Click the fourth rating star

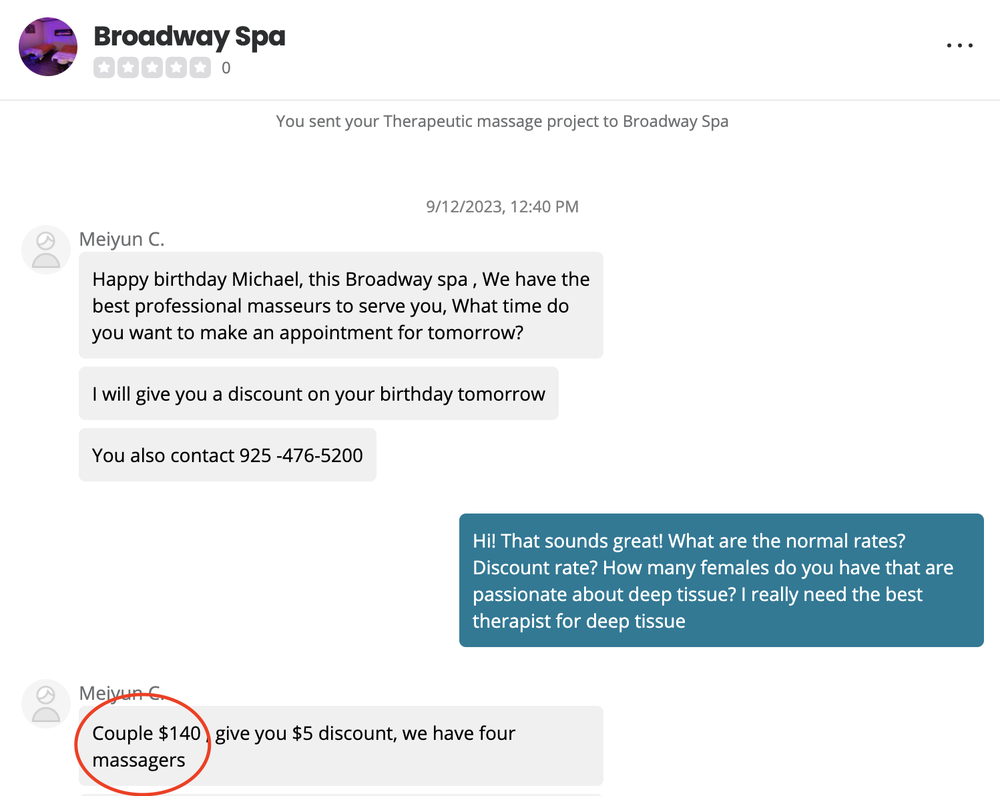tap(176, 68)
